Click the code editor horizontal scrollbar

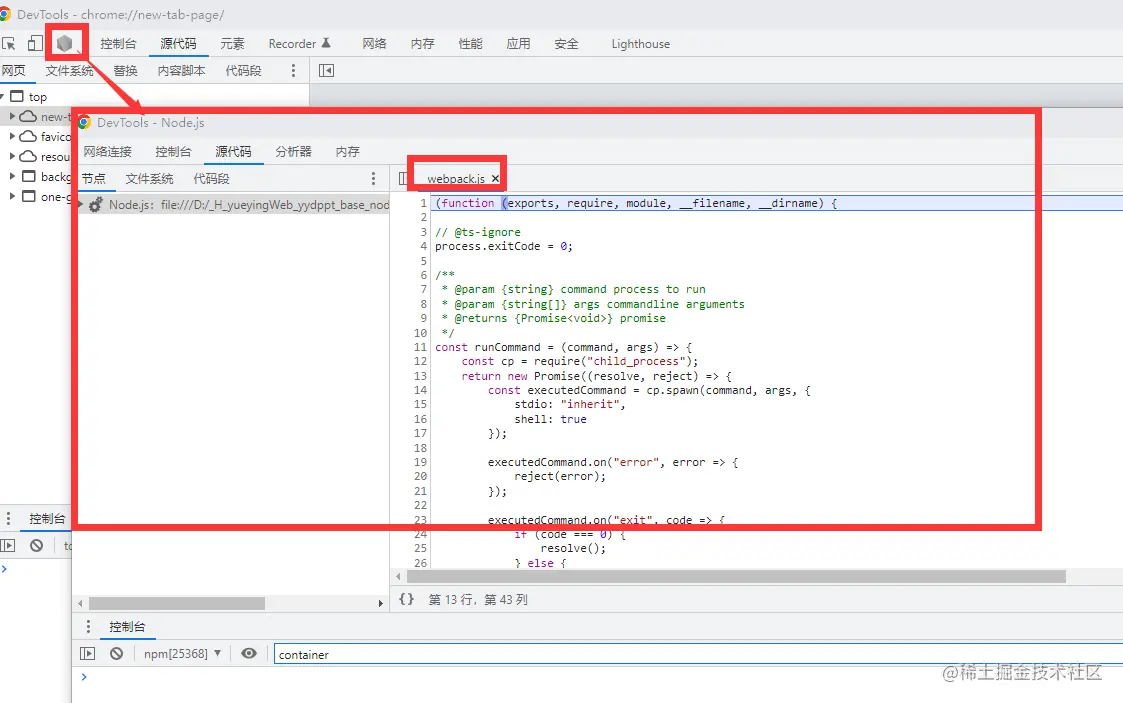[x=736, y=576]
